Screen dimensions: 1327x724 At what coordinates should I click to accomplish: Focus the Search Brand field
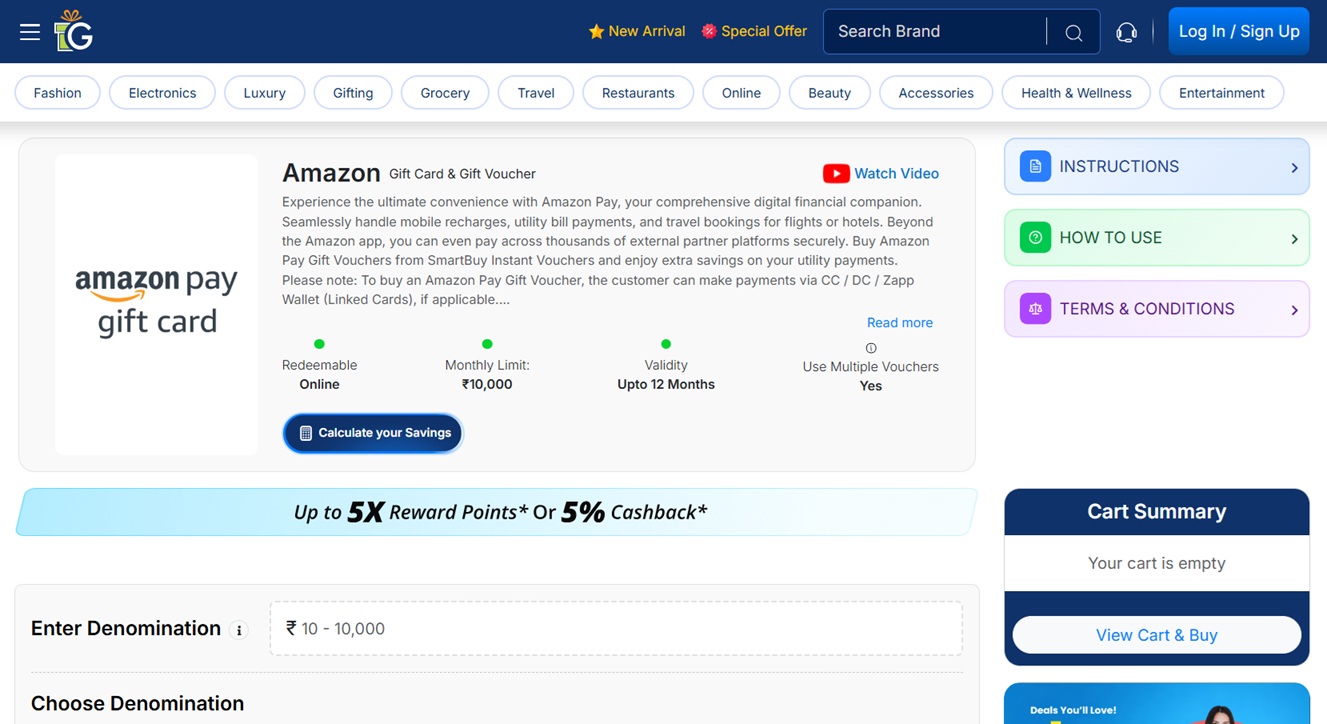point(935,32)
